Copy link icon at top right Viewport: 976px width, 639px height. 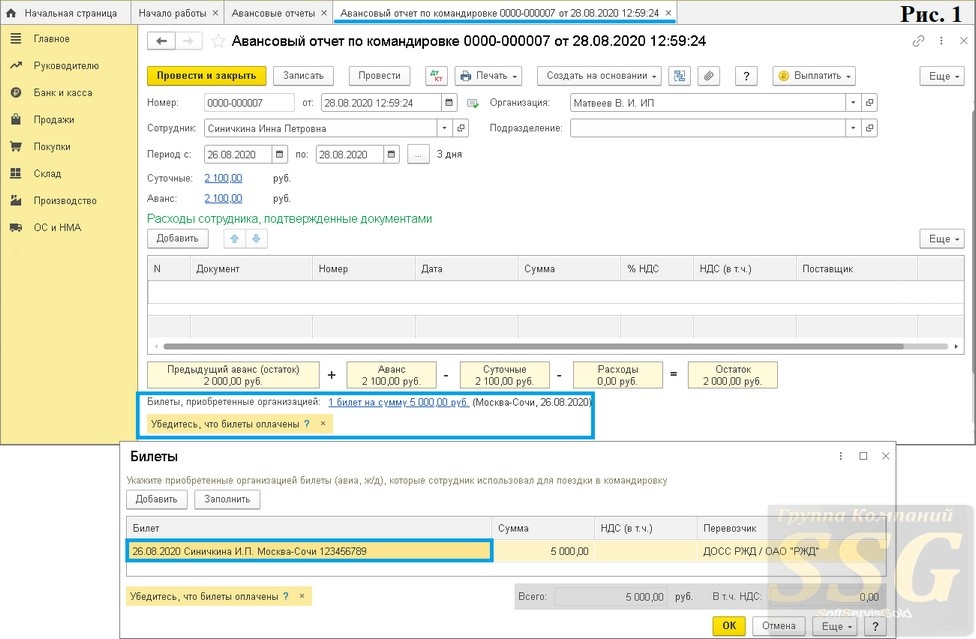(918, 41)
